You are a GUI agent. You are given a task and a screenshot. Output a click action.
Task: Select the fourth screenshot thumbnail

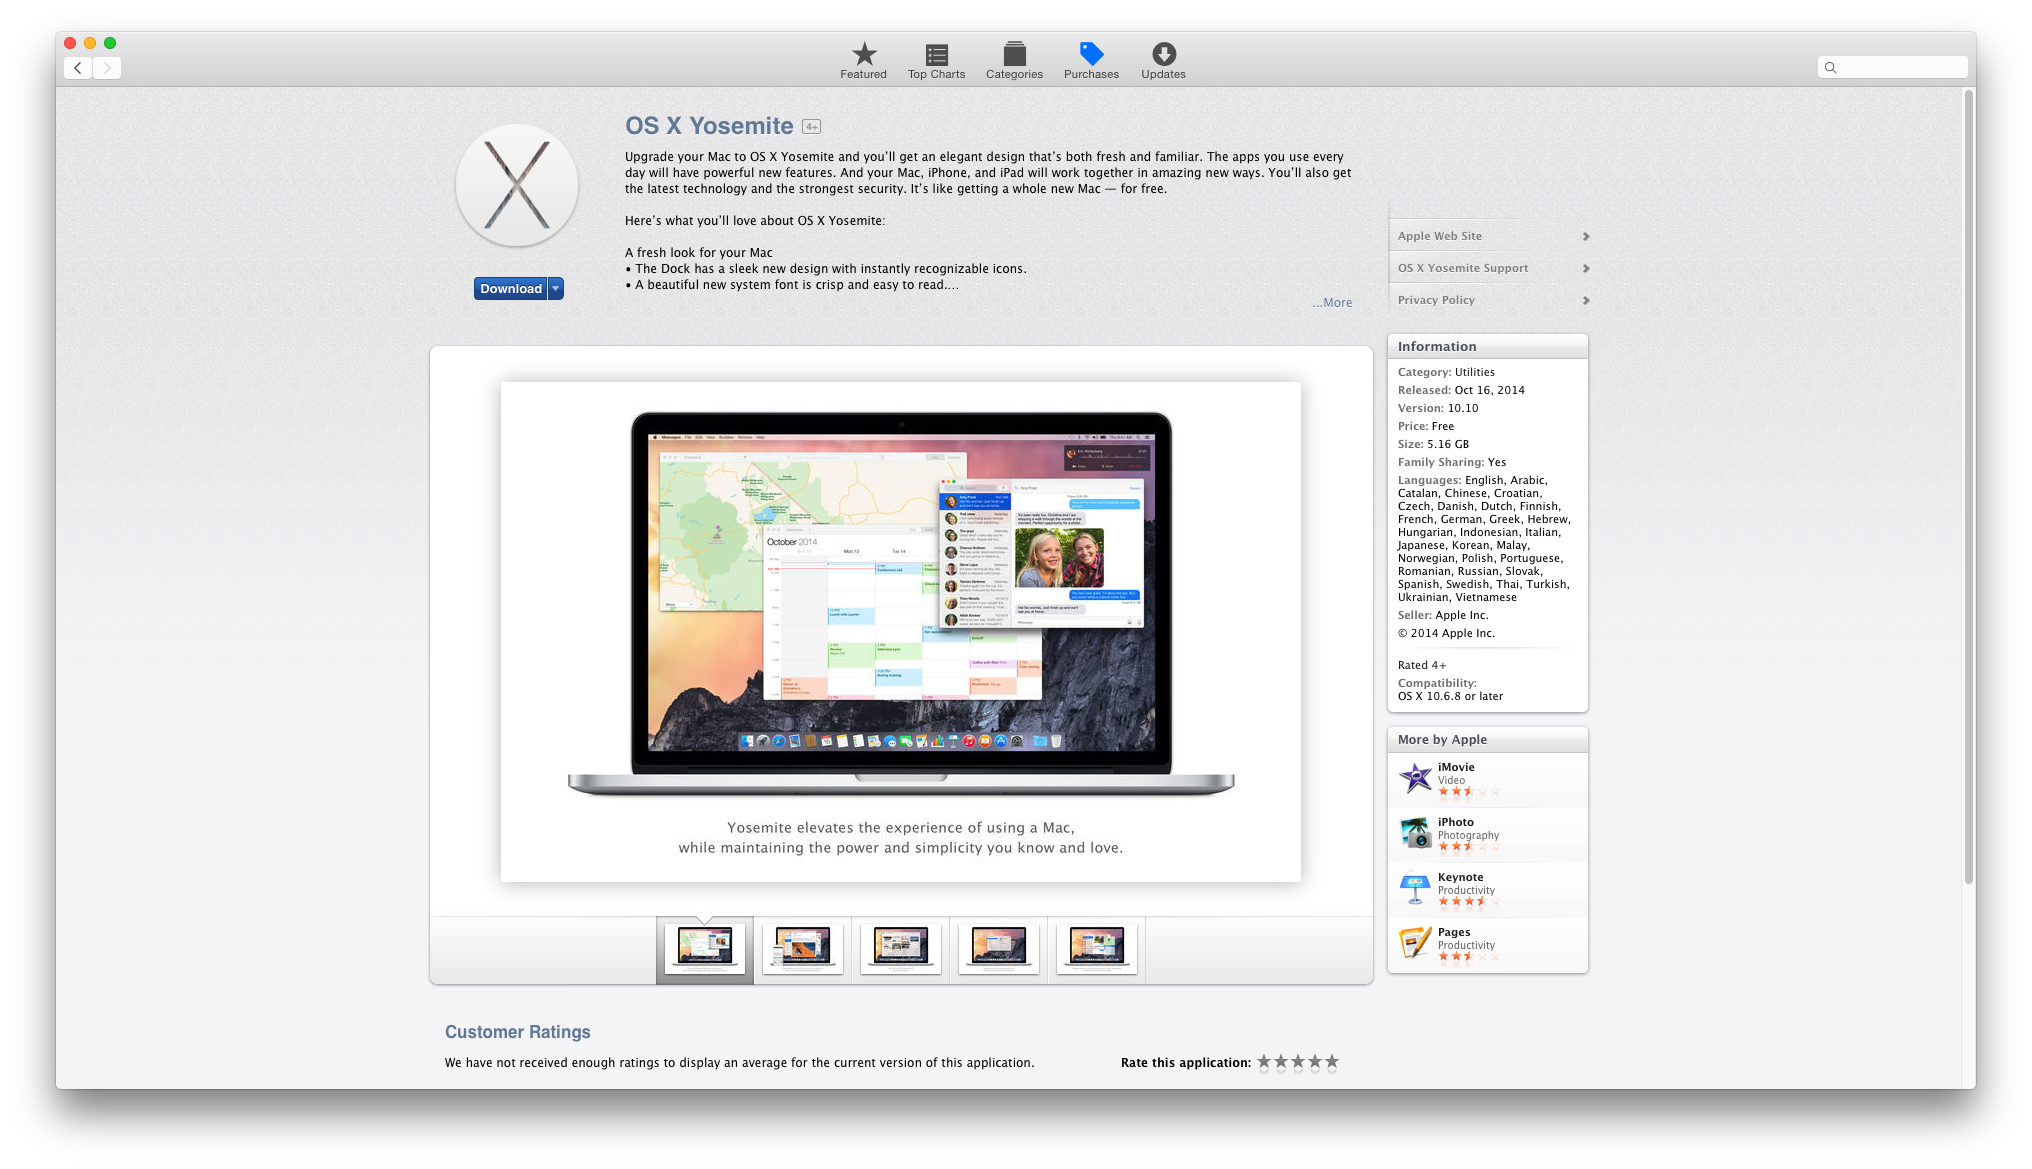coord(999,949)
